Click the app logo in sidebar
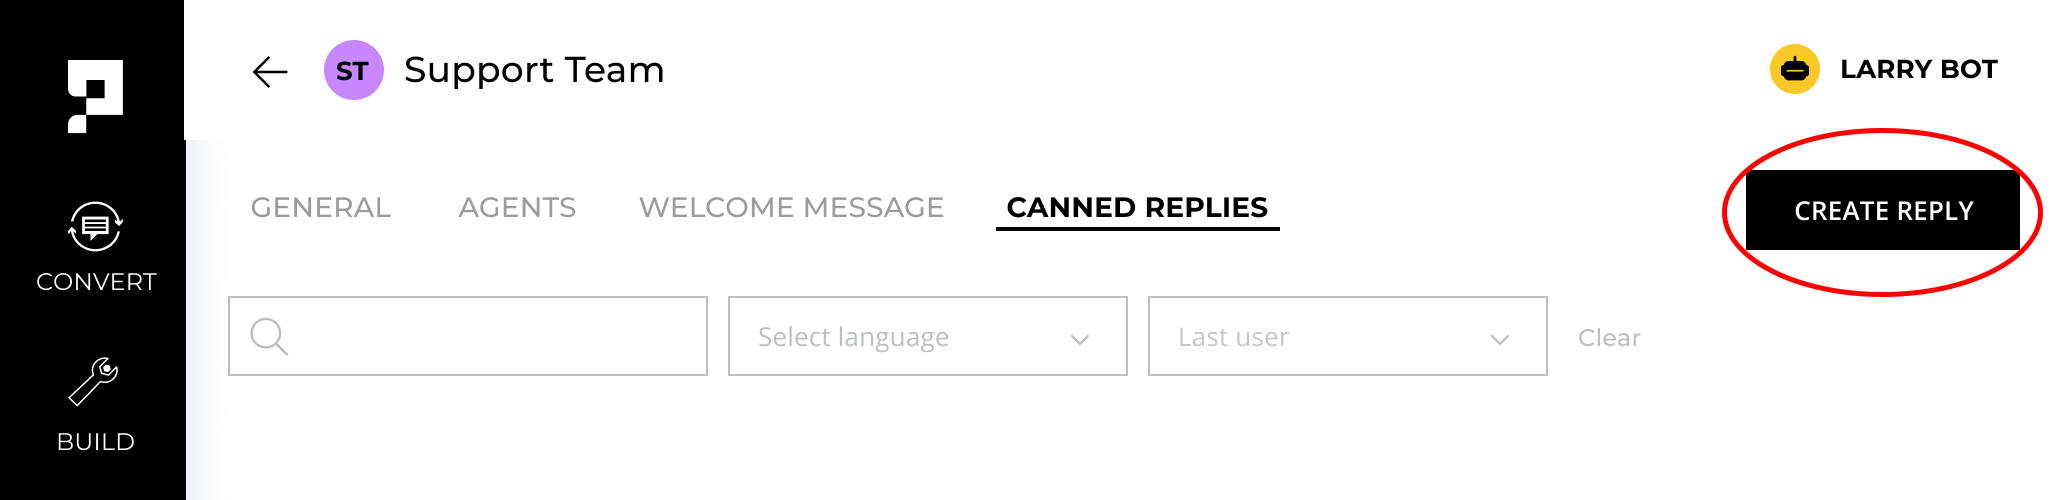This screenshot has height=500, width=2054. click(95, 96)
